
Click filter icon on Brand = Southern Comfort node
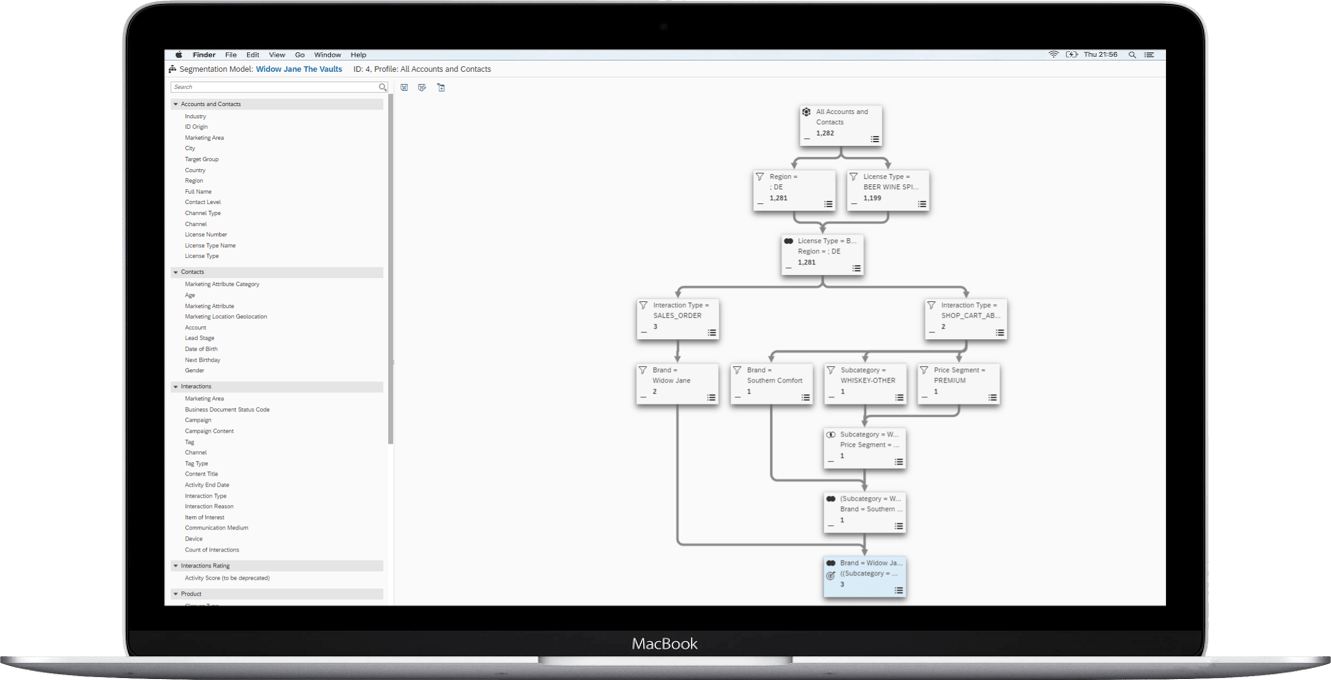736,370
